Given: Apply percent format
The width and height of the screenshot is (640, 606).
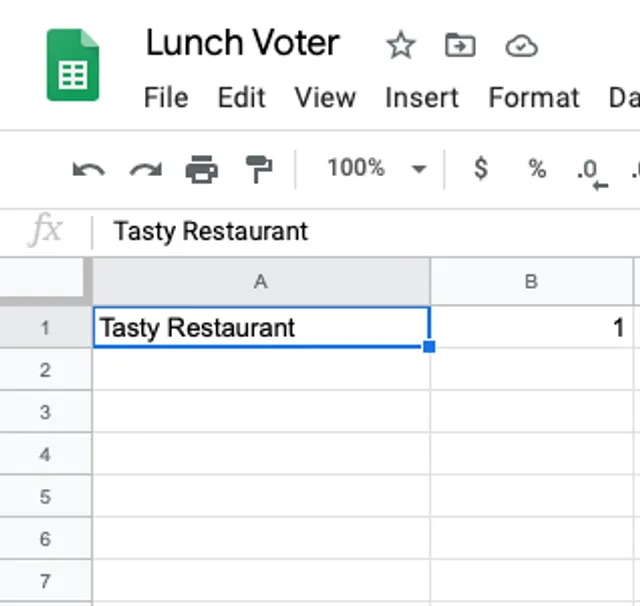Looking at the screenshot, I should tap(538, 168).
